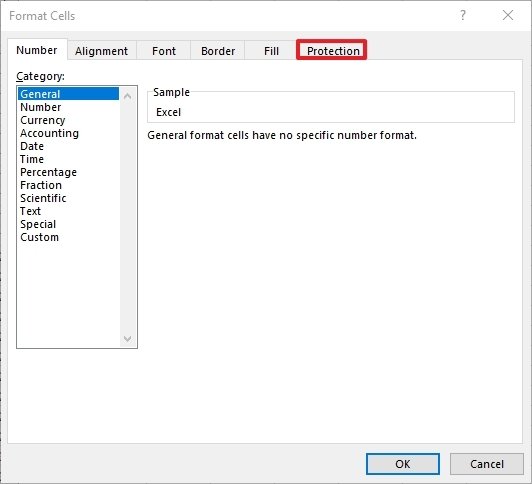The height and width of the screenshot is (484, 532).
Task: Click the category list scroll down arrow
Action: click(128, 338)
